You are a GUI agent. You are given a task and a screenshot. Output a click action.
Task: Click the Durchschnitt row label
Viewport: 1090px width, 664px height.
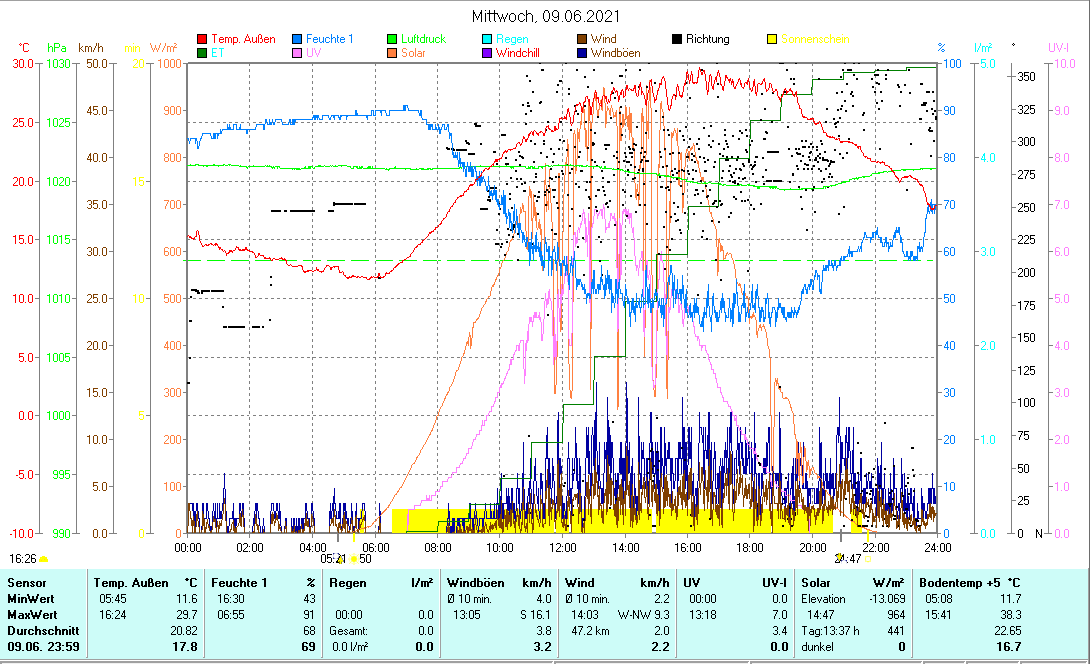point(40,632)
